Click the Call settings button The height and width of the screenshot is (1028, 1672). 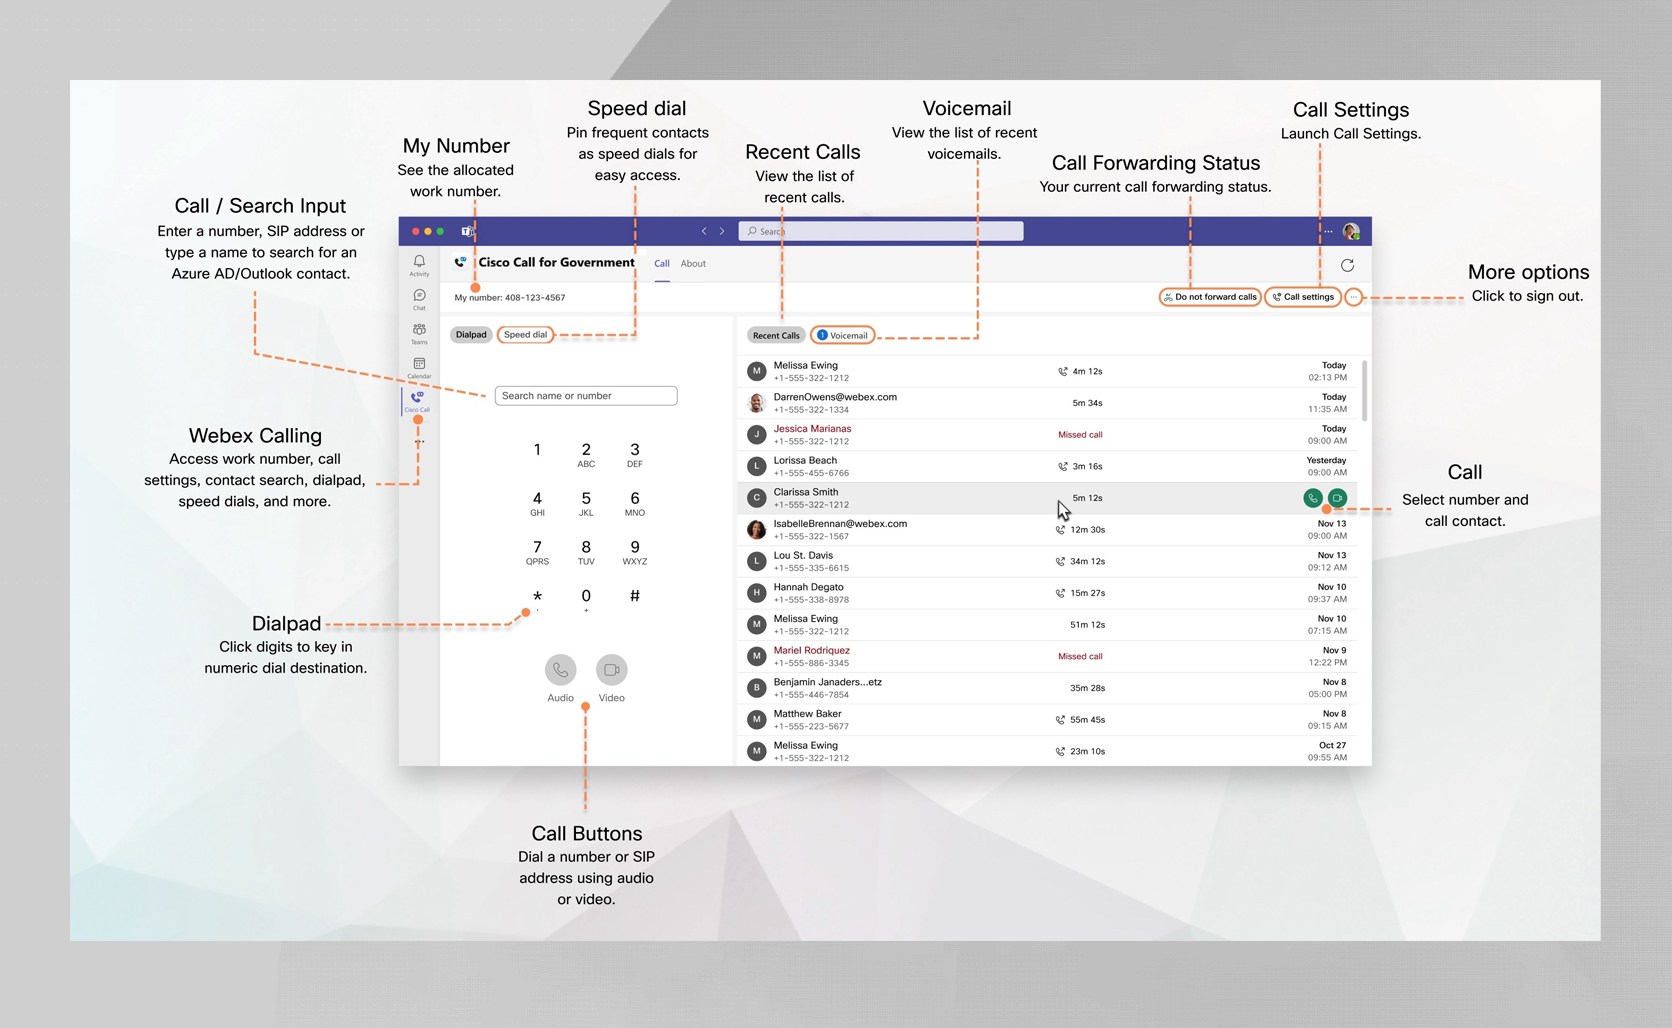[x=1303, y=297]
